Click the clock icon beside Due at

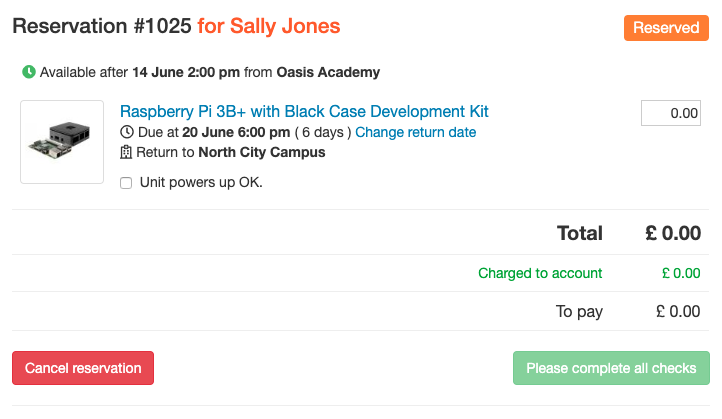127,132
